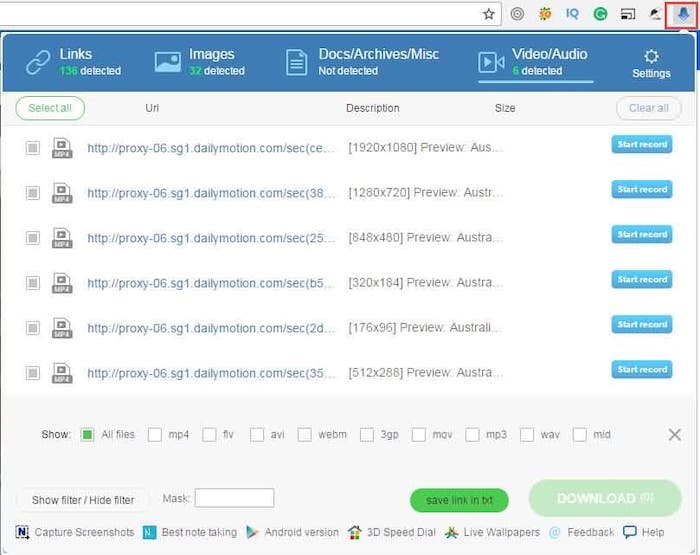
Task: Open the cast screen extension icon
Action: (x=628, y=14)
